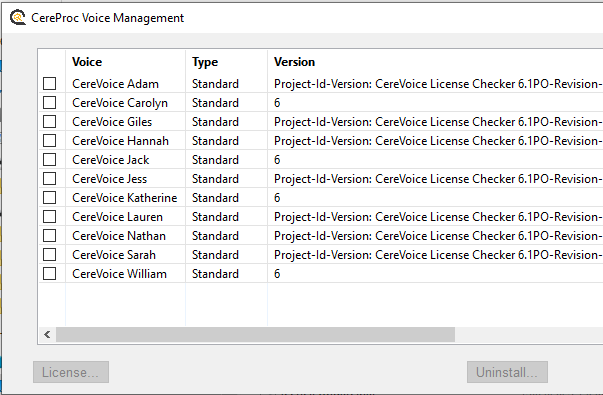The width and height of the screenshot is (603, 395).
Task: Click Project-Id-Version text in Adam row
Action: [x=438, y=84]
